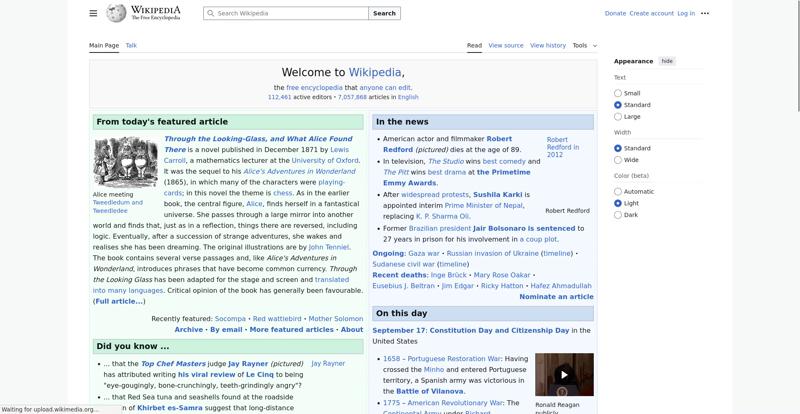
Task: Focus the Search Wikipedia input field
Action: (x=286, y=13)
